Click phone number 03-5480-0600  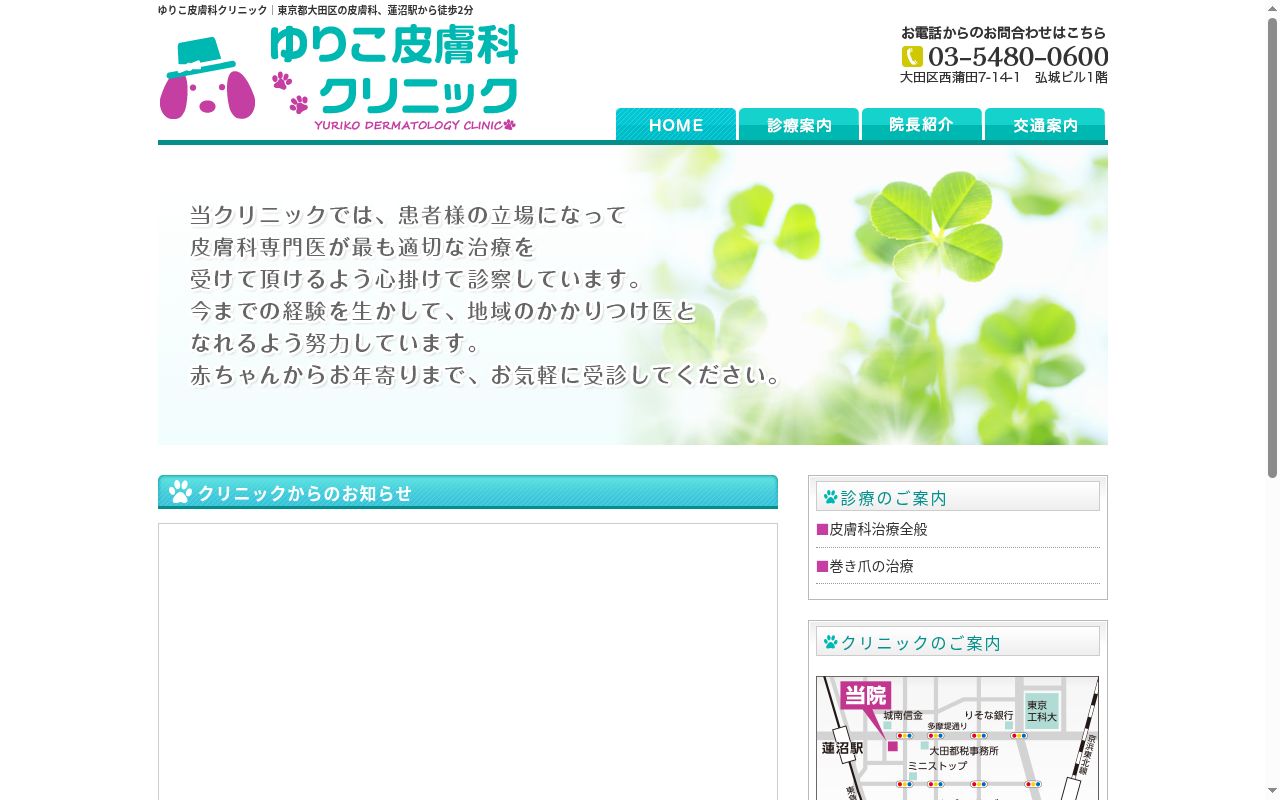tap(1018, 56)
